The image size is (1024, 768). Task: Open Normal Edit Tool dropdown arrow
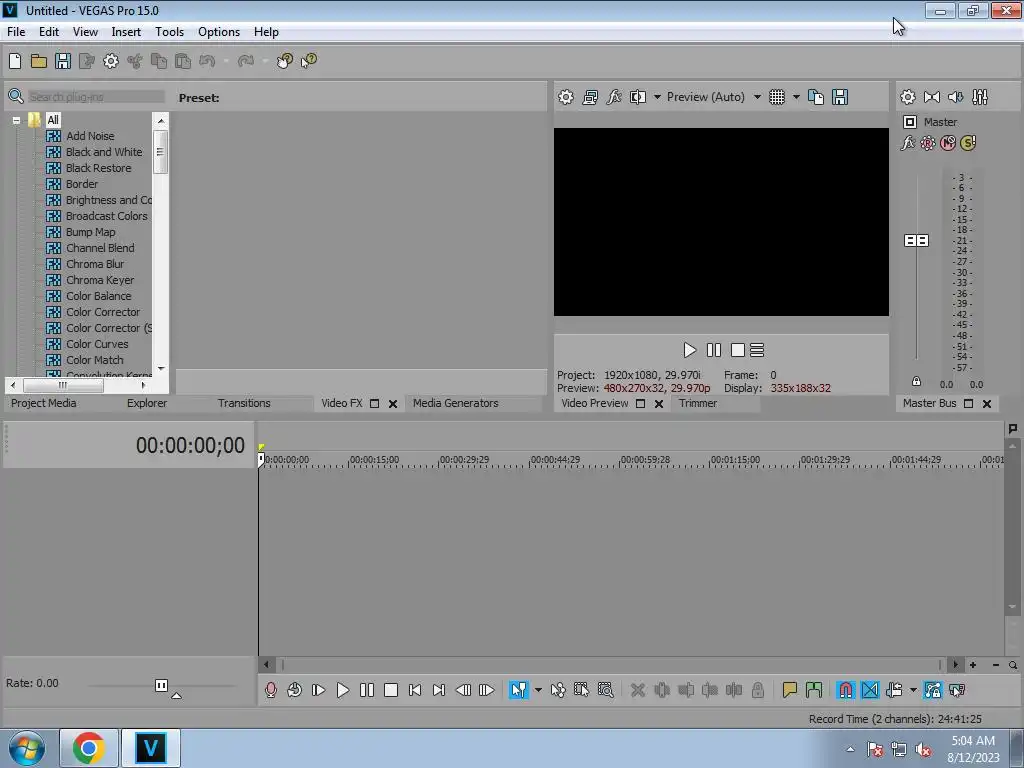tap(538, 690)
